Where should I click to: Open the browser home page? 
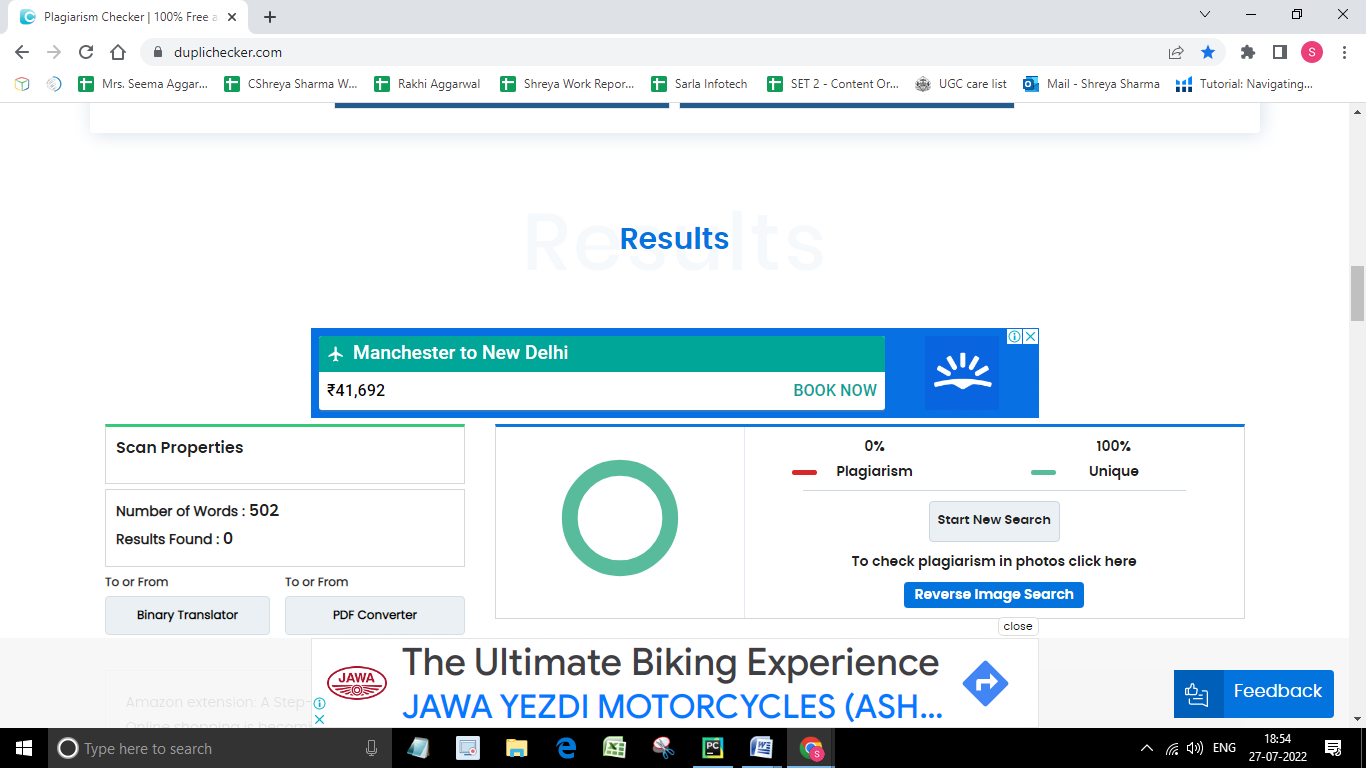[x=118, y=52]
